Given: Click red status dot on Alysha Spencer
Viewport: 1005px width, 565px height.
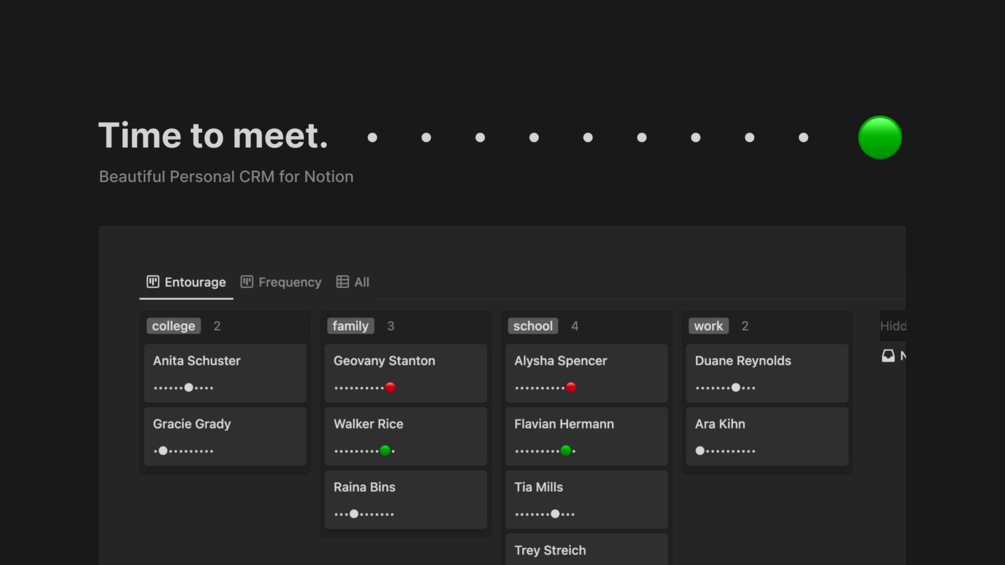Looking at the screenshot, I should click(x=571, y=387).
